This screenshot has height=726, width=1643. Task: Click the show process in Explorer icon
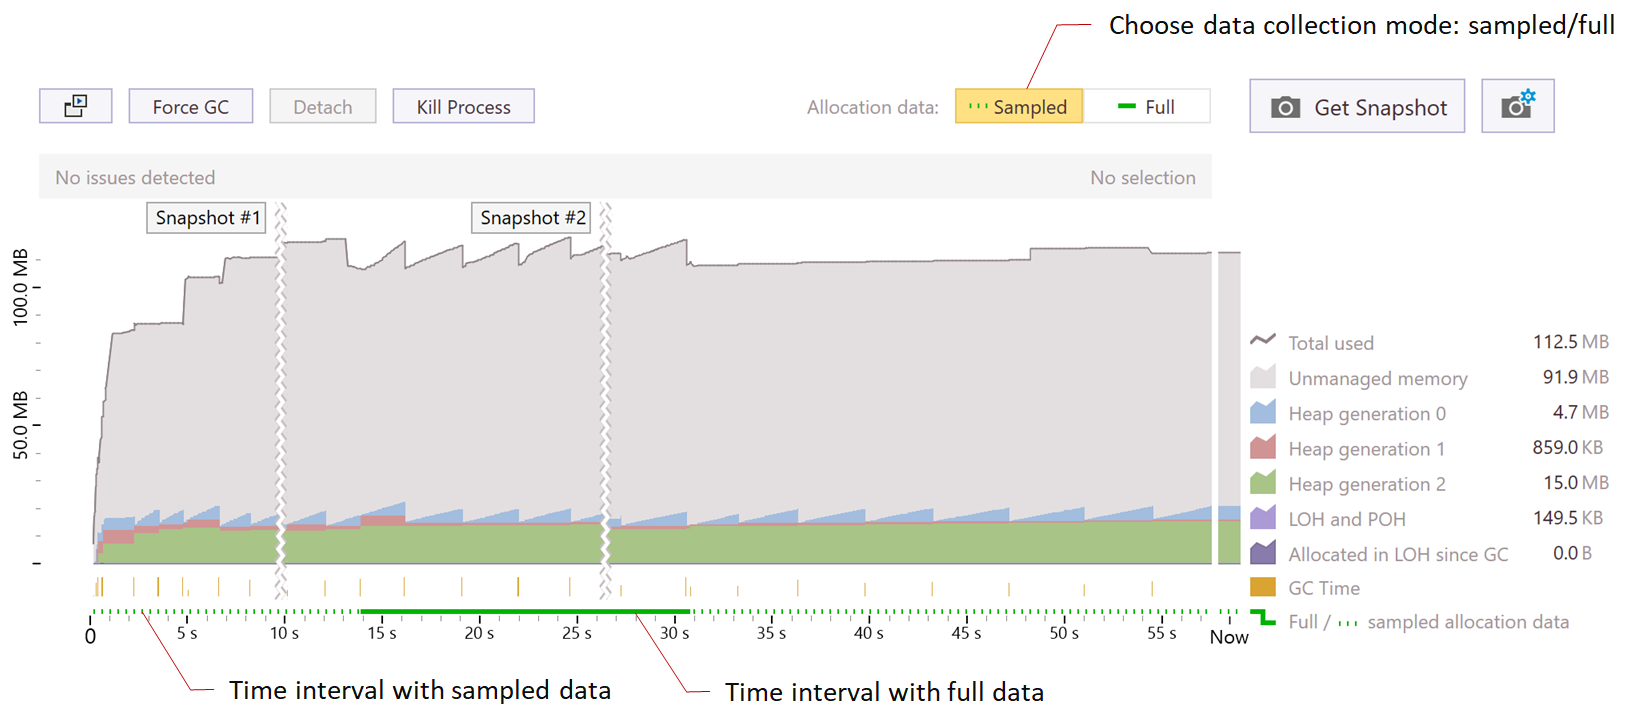tap(75, 105)
